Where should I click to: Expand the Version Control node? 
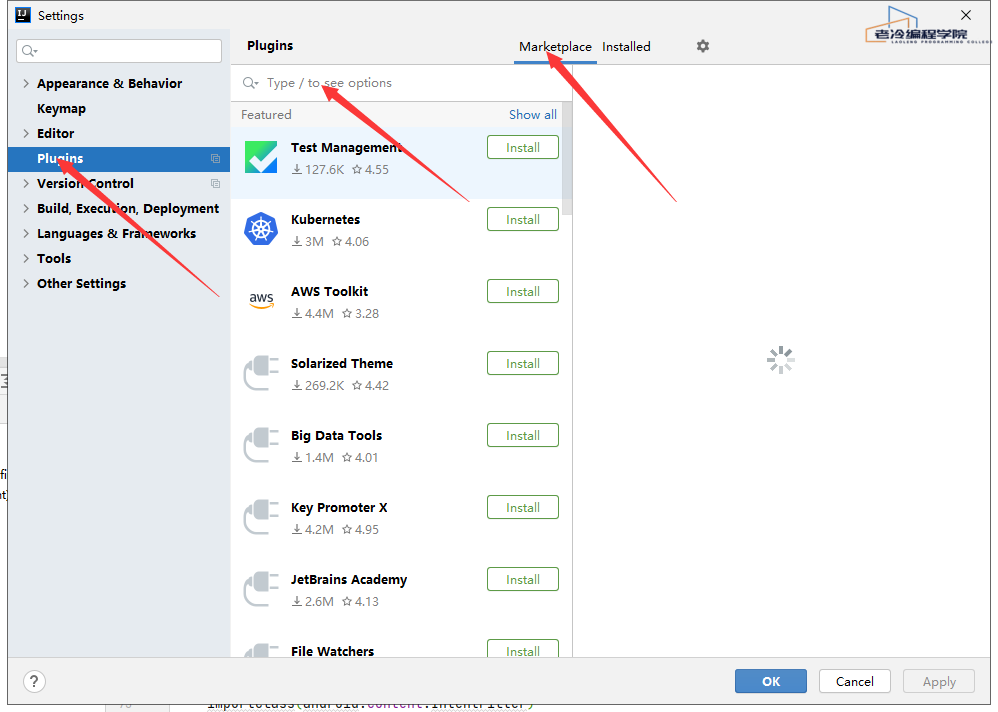coord(25,183)
